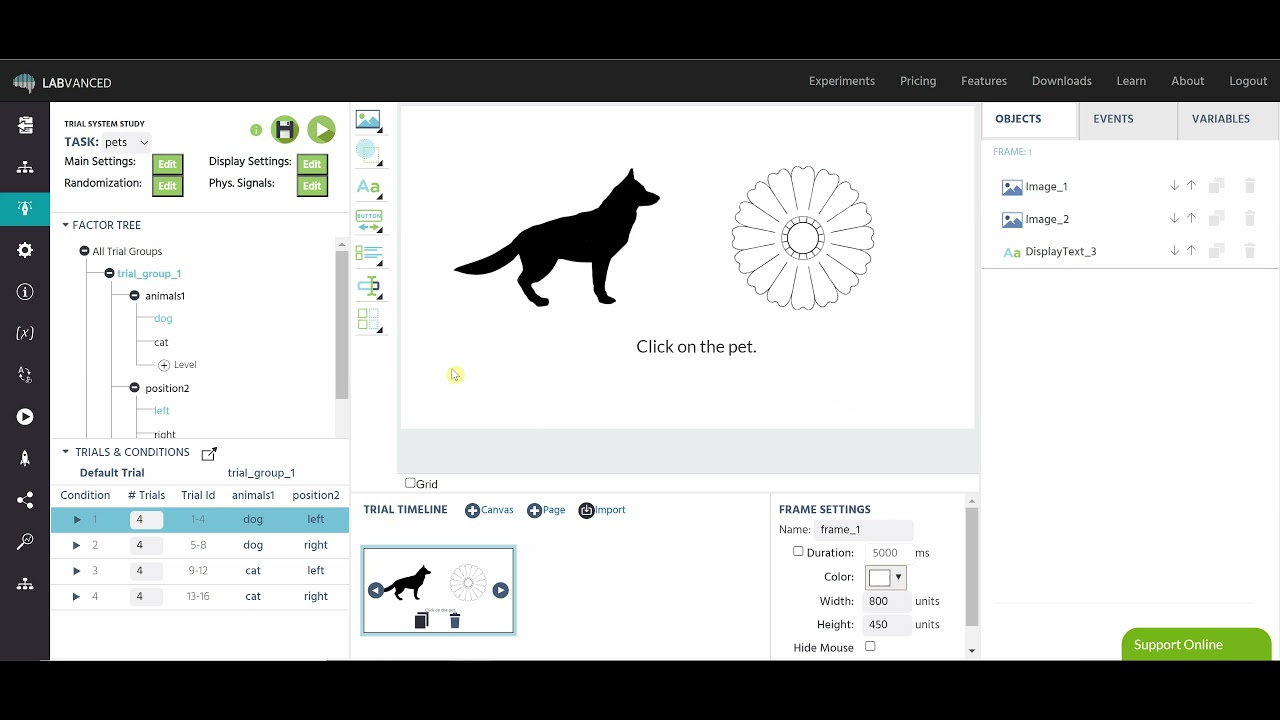Move DisplayText_3 up with the arrow
1280x720 pixels.
coord(1191,251)
